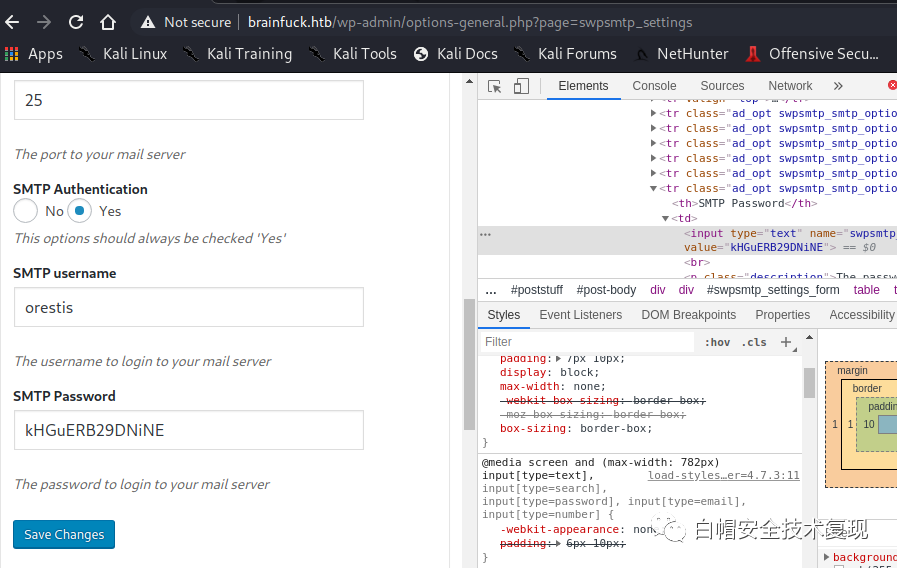Click the new style rule plus icon
The image size is (897, 568).
786,342
